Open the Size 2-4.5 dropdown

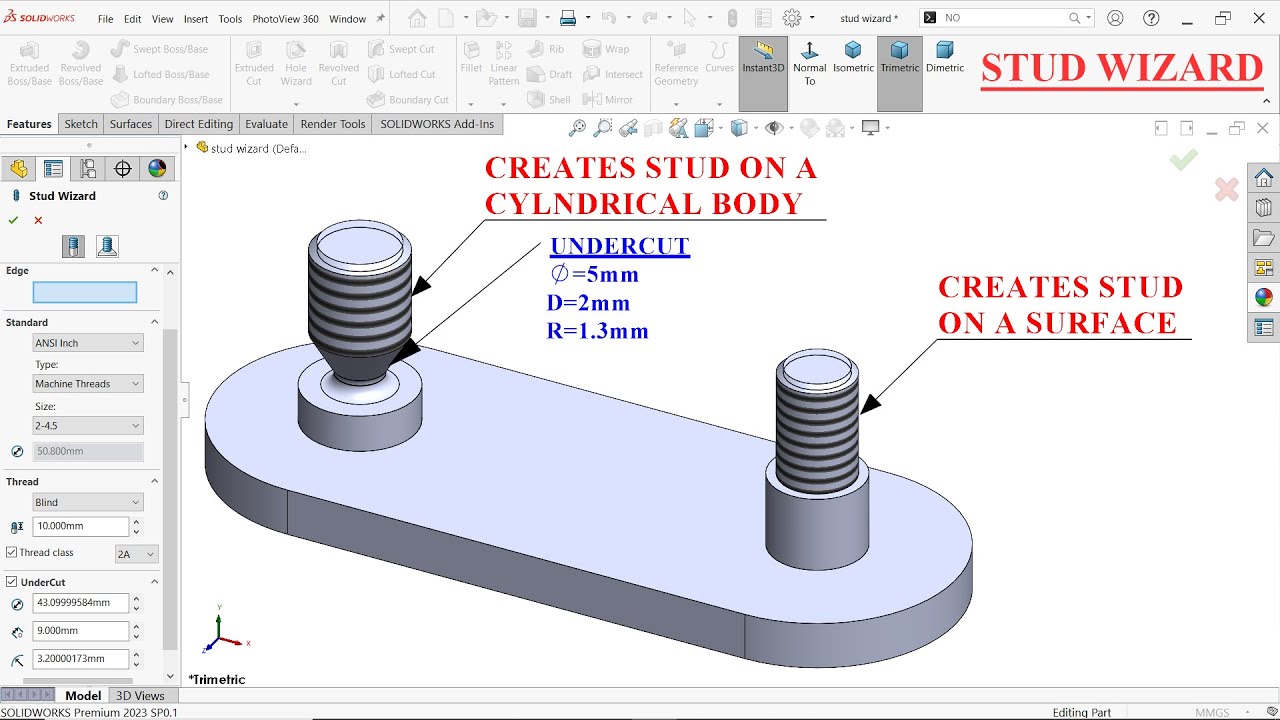88,426
